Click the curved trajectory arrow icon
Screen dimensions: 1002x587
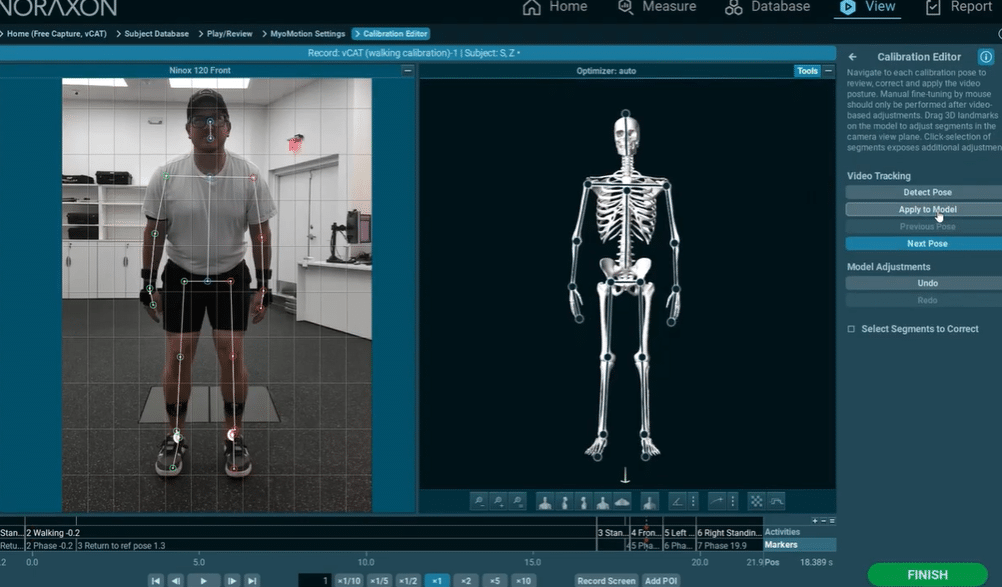tap(717, 501)
